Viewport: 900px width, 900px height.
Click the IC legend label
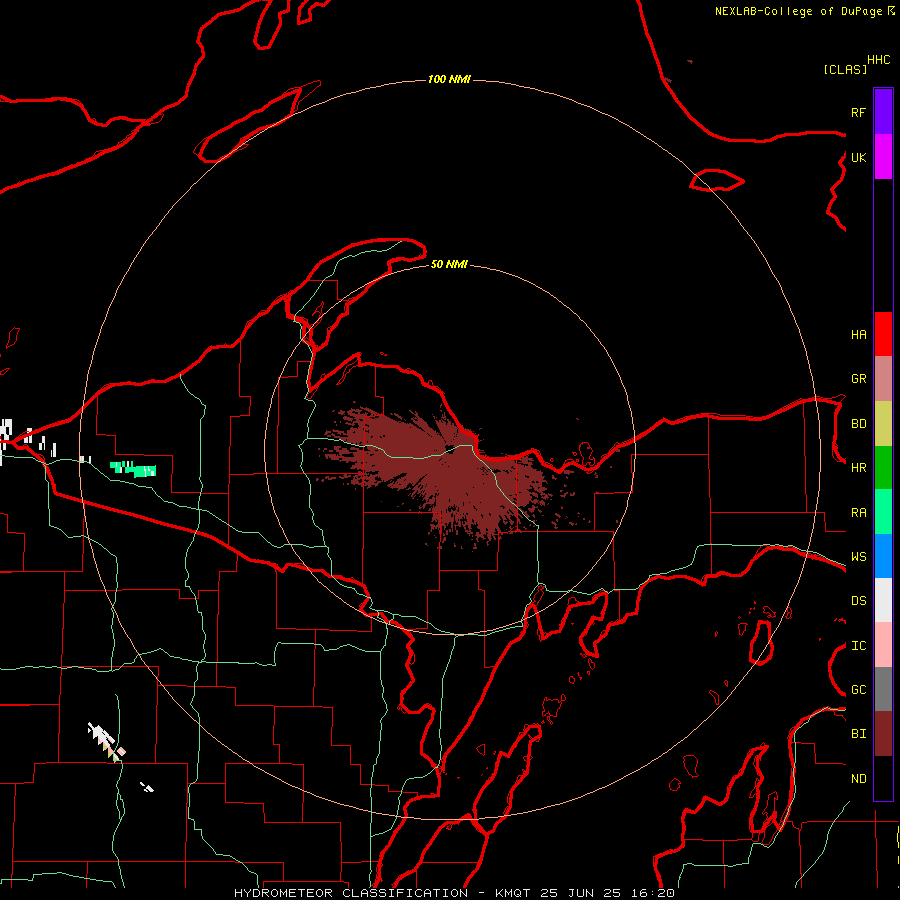coord(858,646)
